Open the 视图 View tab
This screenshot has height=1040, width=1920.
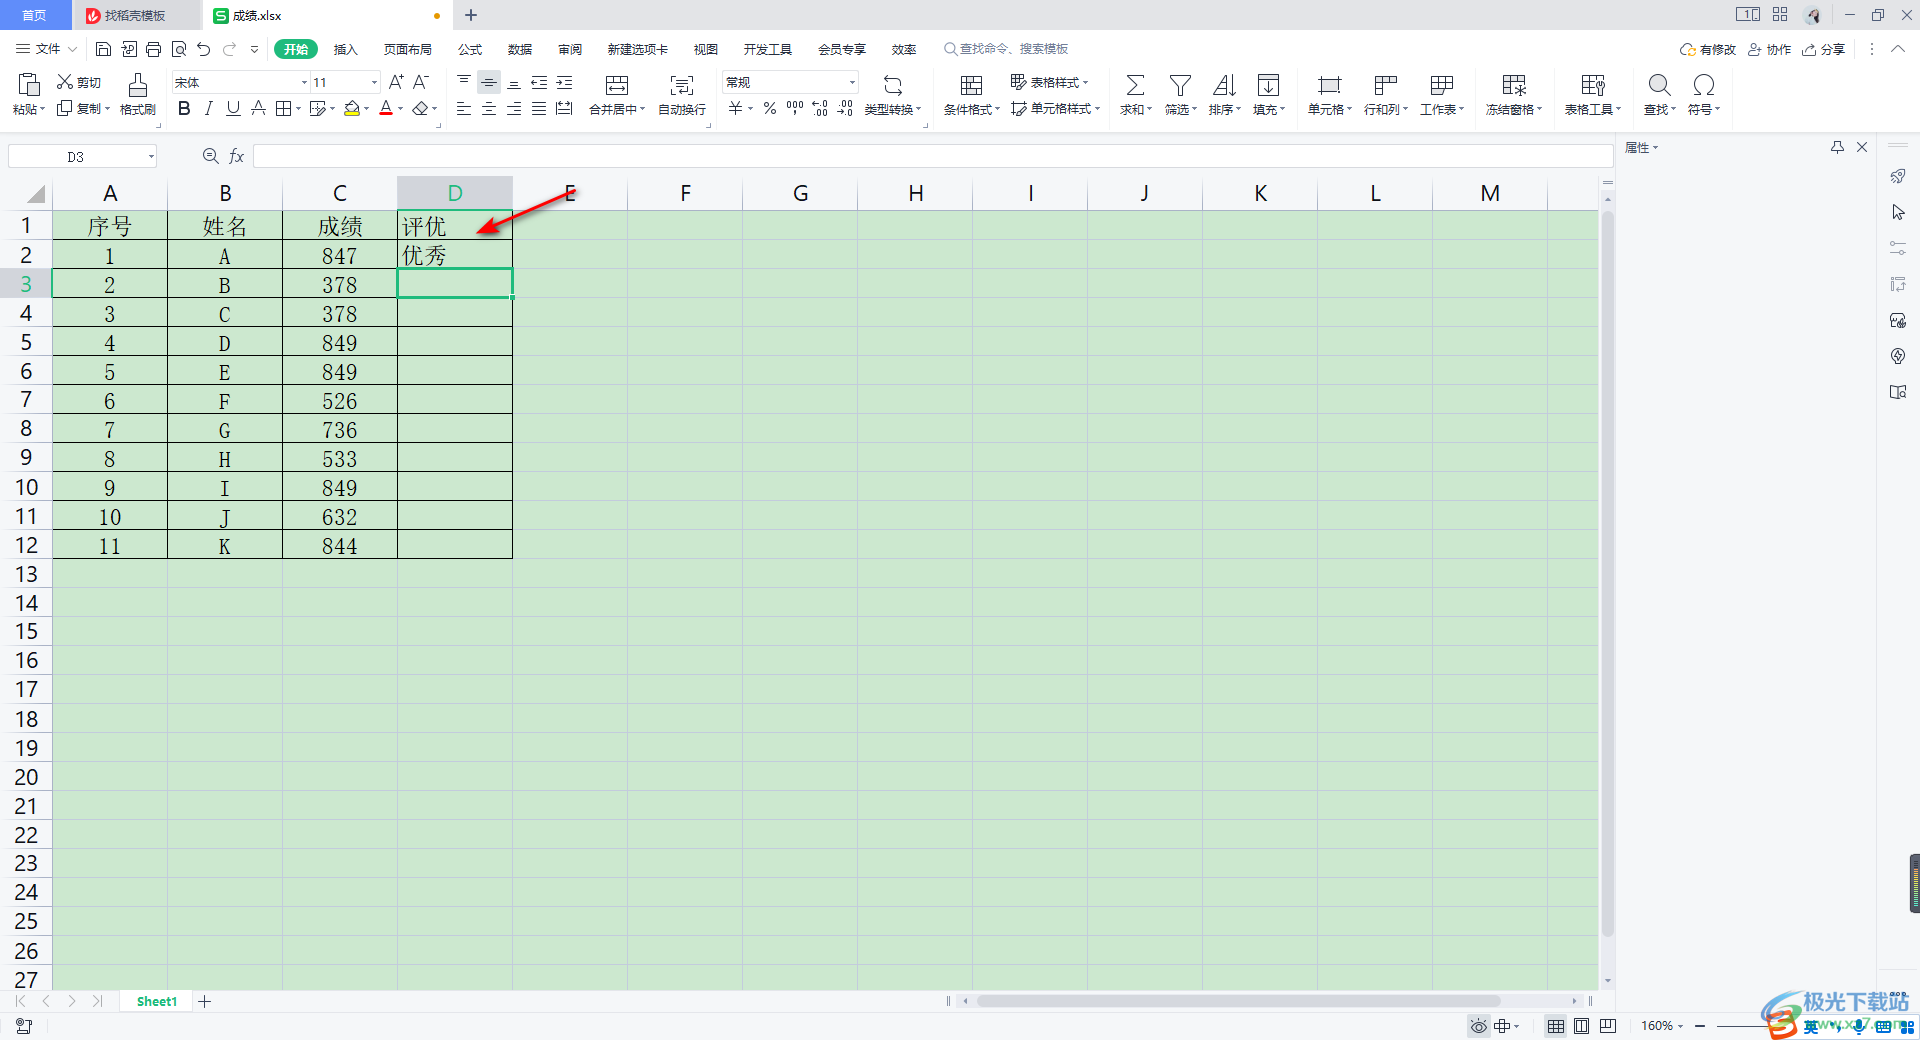[x=706, y=49]
